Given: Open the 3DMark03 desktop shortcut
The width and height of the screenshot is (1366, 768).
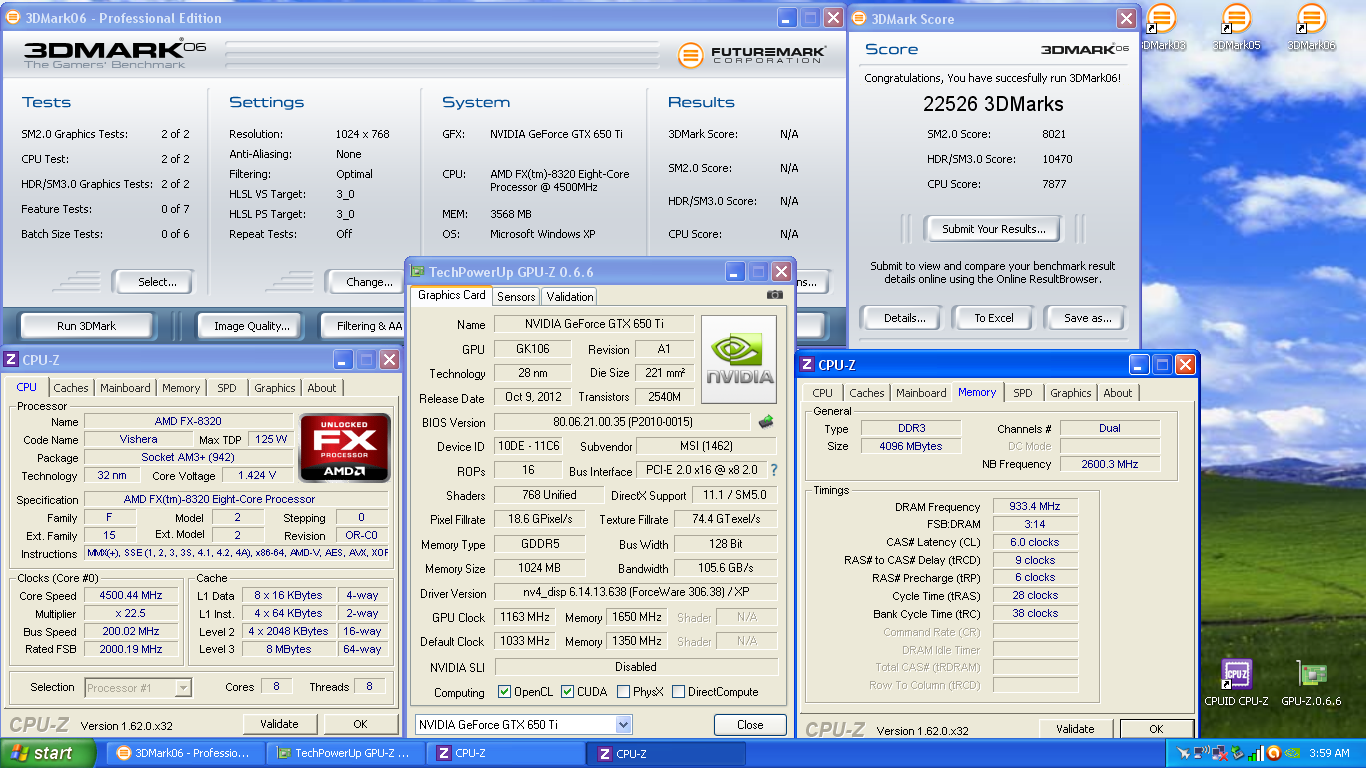Looking at the screenshot, I should coord(1161,27).
